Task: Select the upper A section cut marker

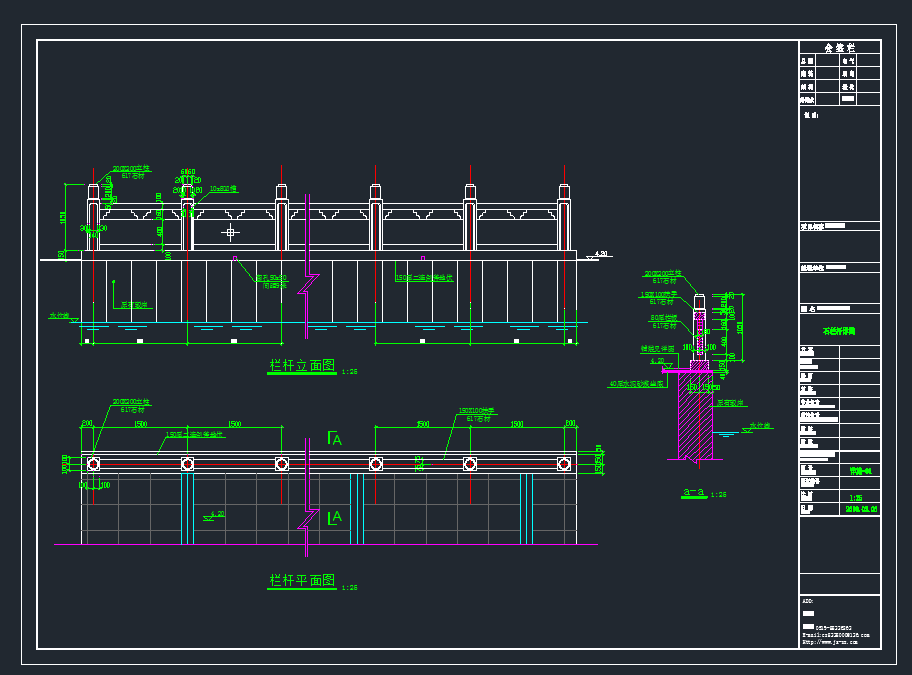Action: tap(335, 438)
